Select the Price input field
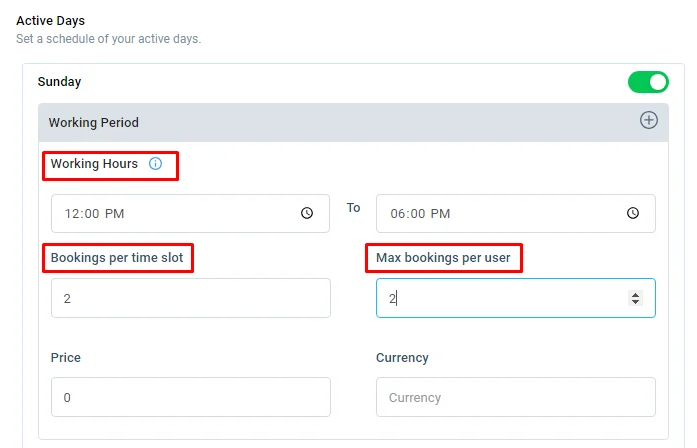697x448 pixels. (x=191, y=397)
